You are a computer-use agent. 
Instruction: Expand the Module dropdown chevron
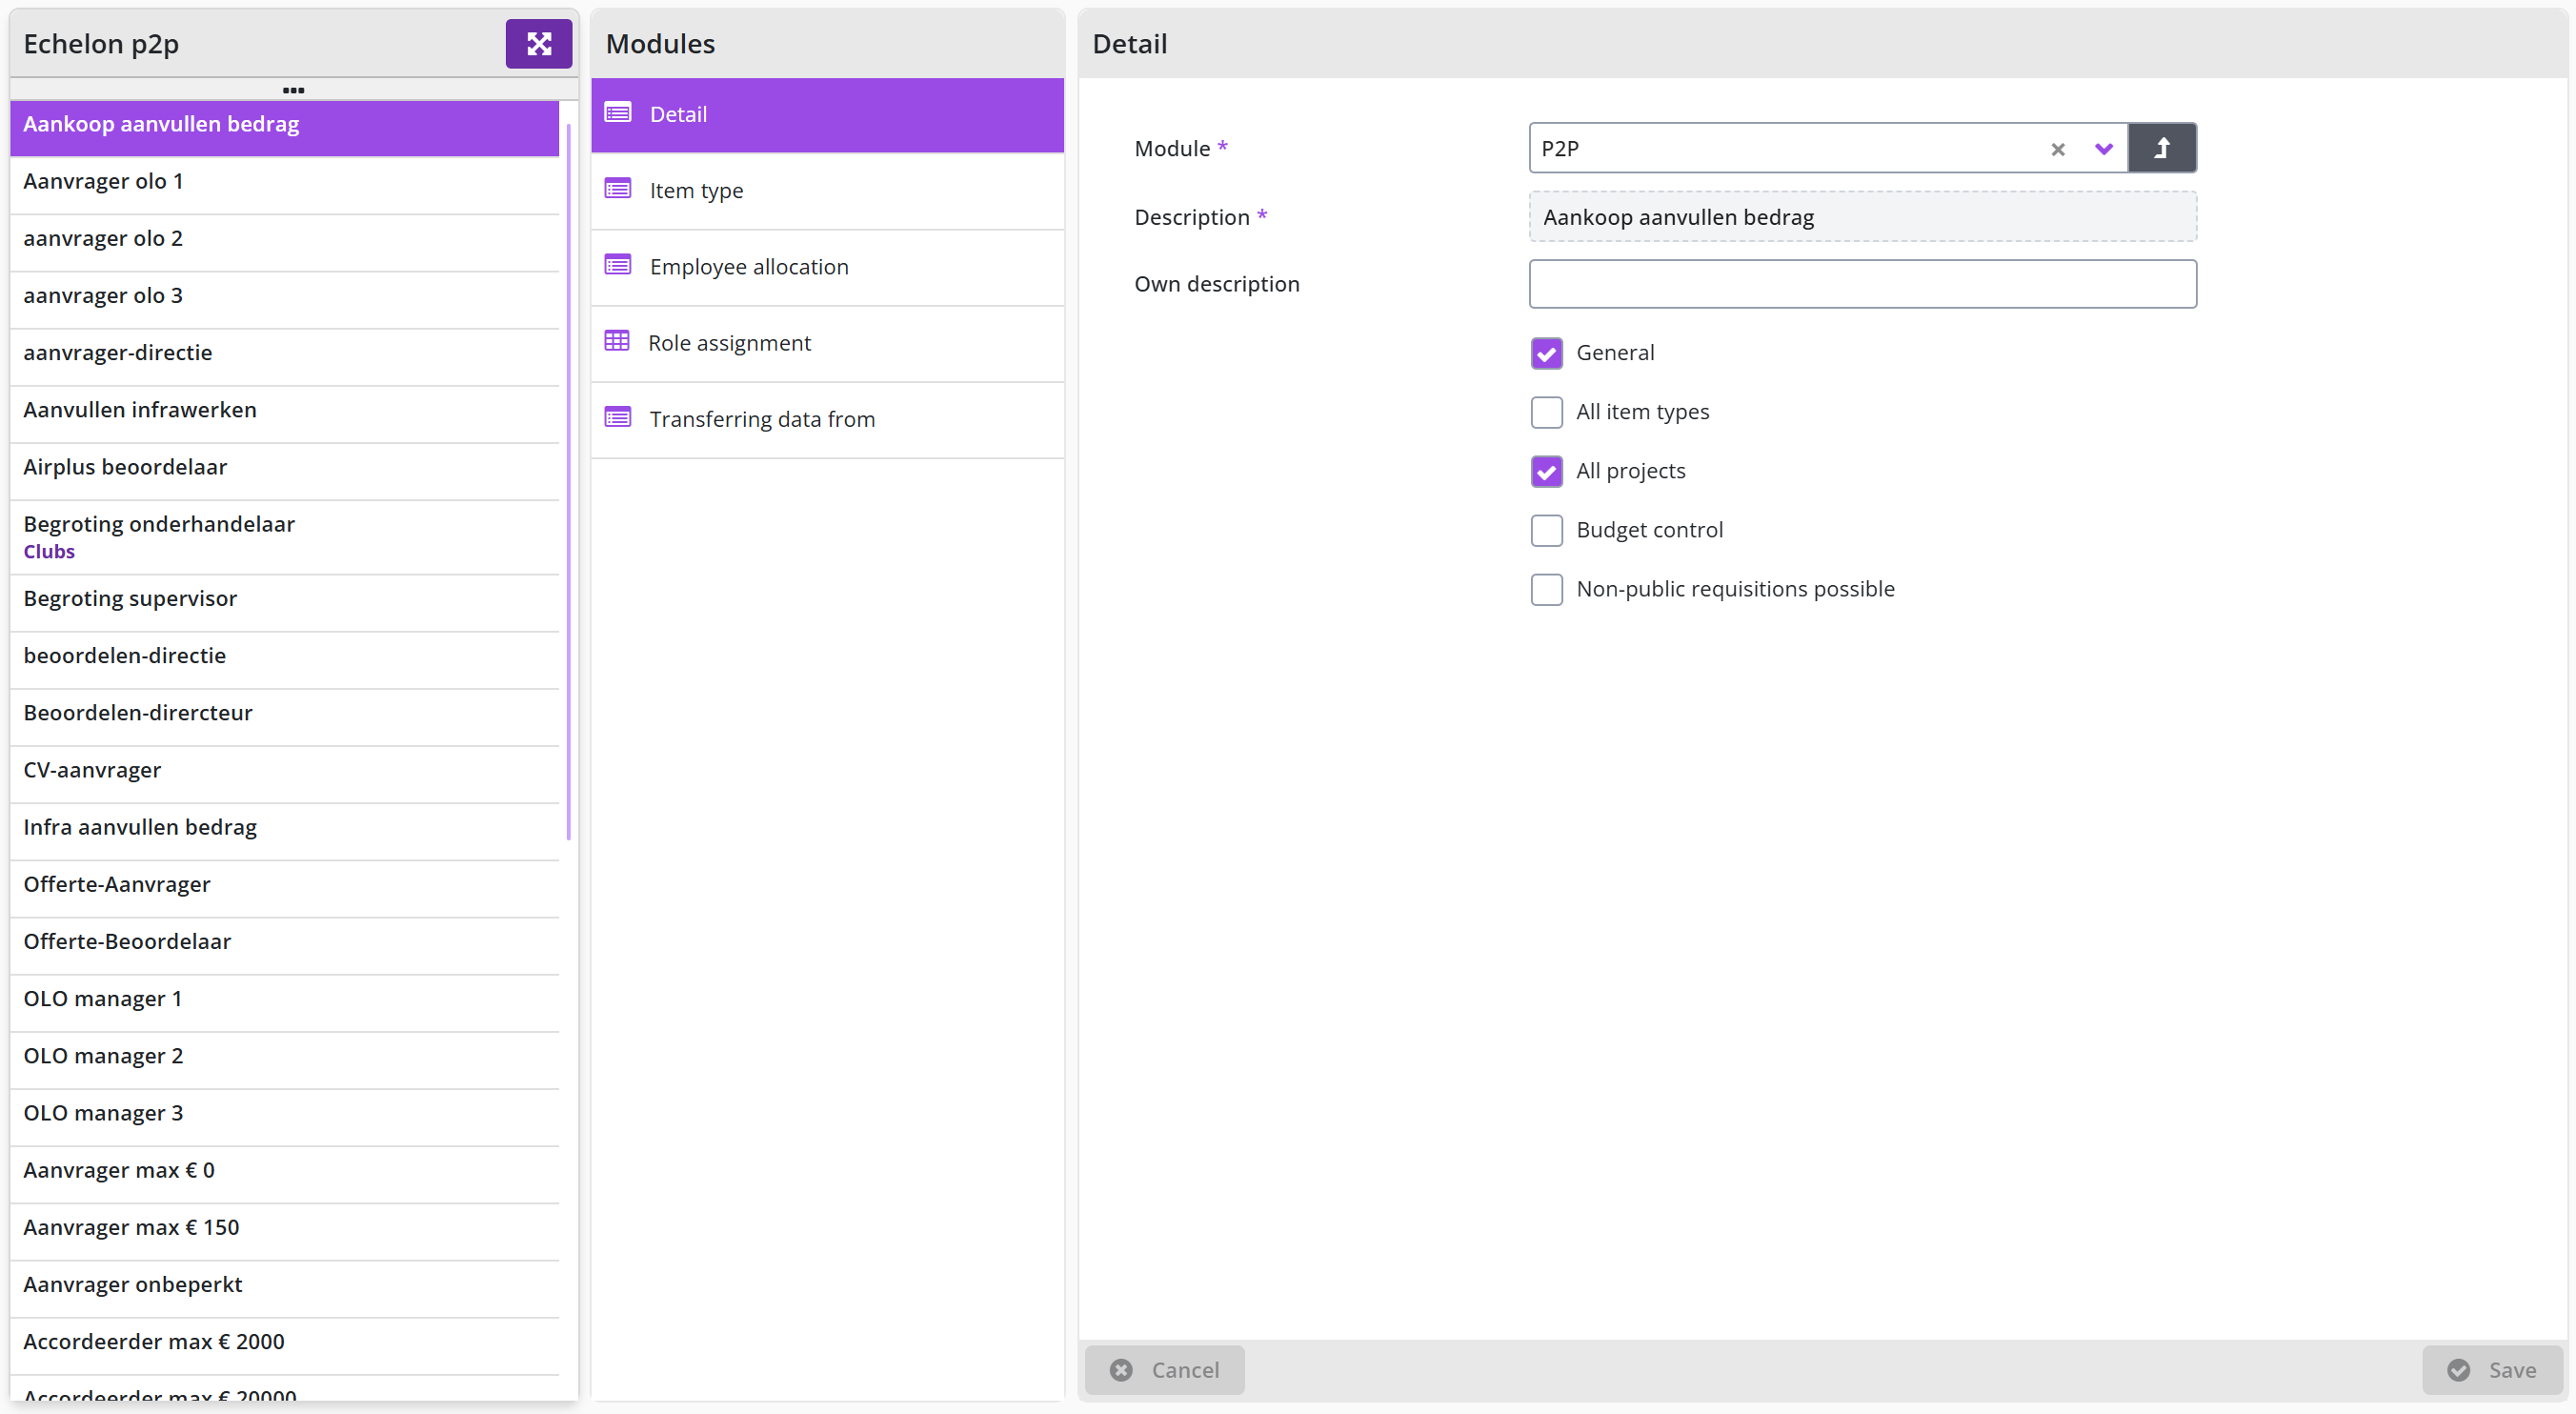[2103, 149]
